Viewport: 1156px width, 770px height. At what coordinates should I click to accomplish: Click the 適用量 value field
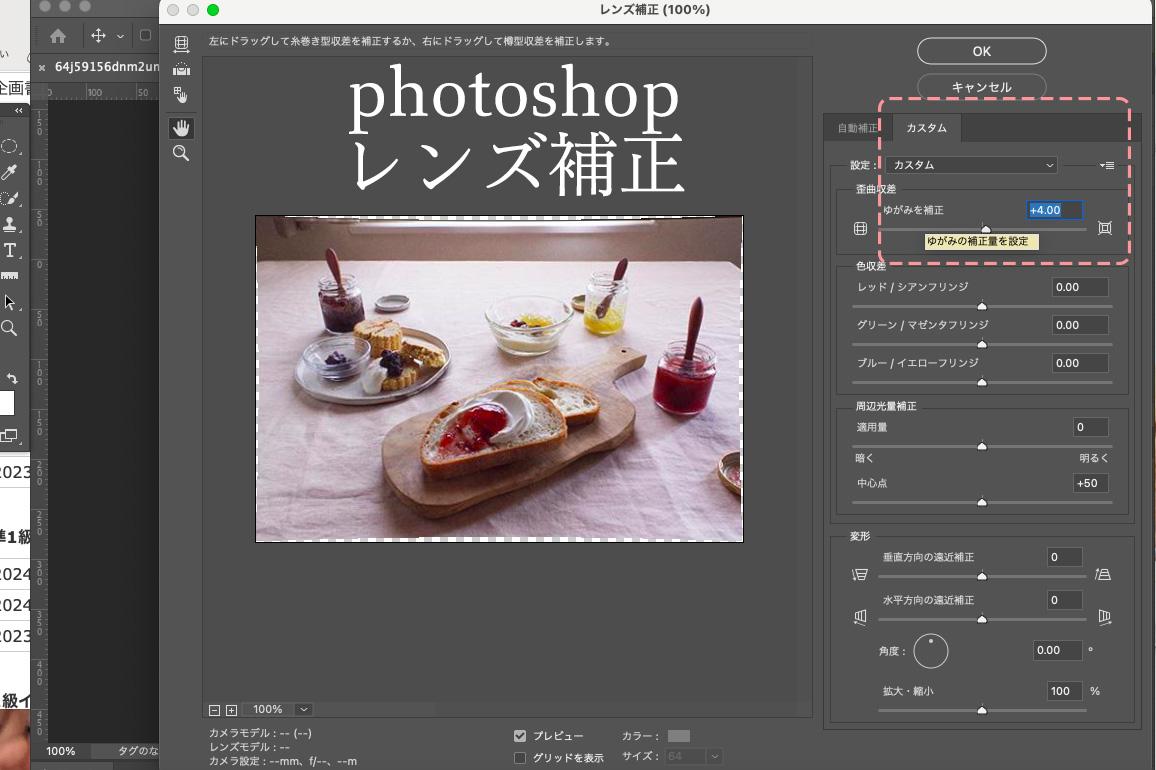coord(1090,427)
